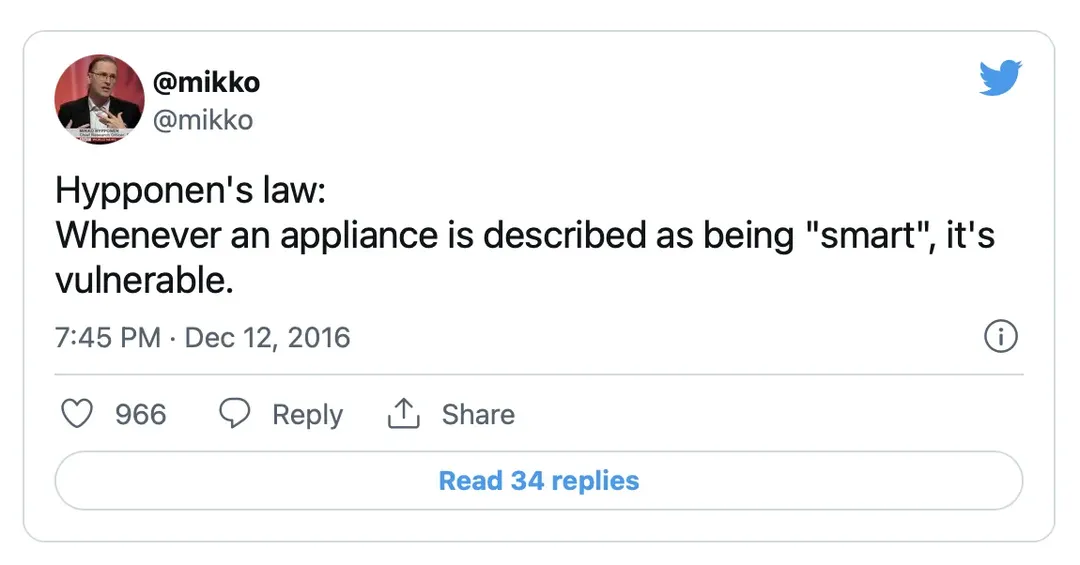Click the gray @mikko handle
The width and height of the screenshot is (1080, 565).
pyautogui.click(x=202, y=120)
